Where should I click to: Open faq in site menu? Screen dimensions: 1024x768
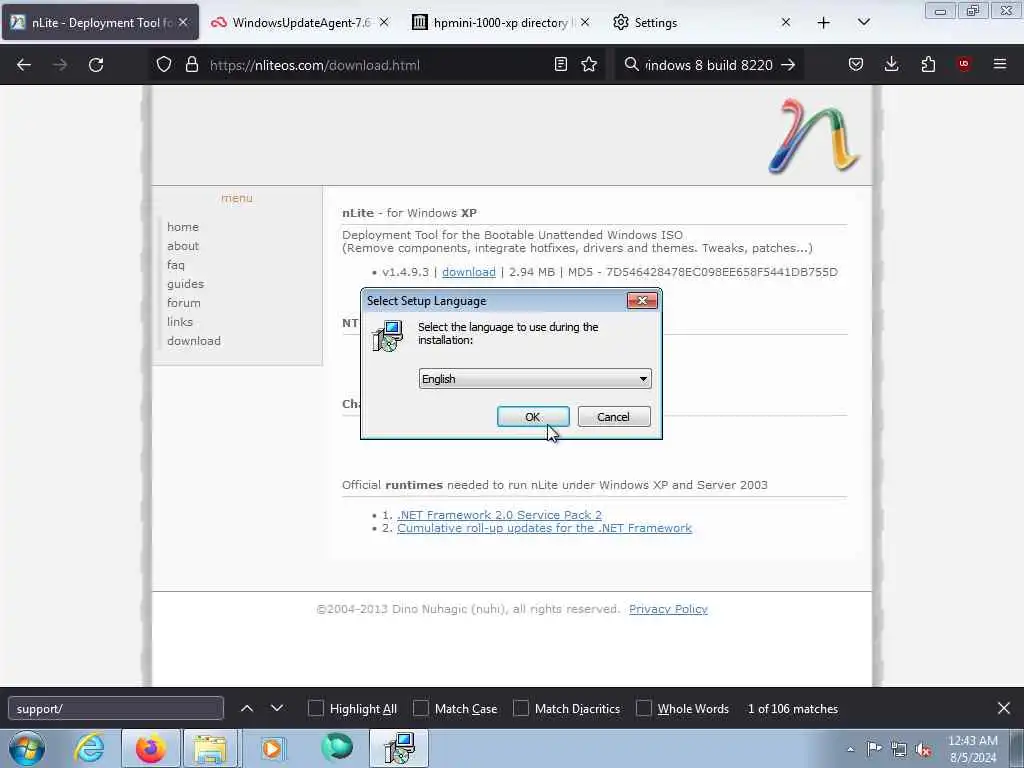176,264
